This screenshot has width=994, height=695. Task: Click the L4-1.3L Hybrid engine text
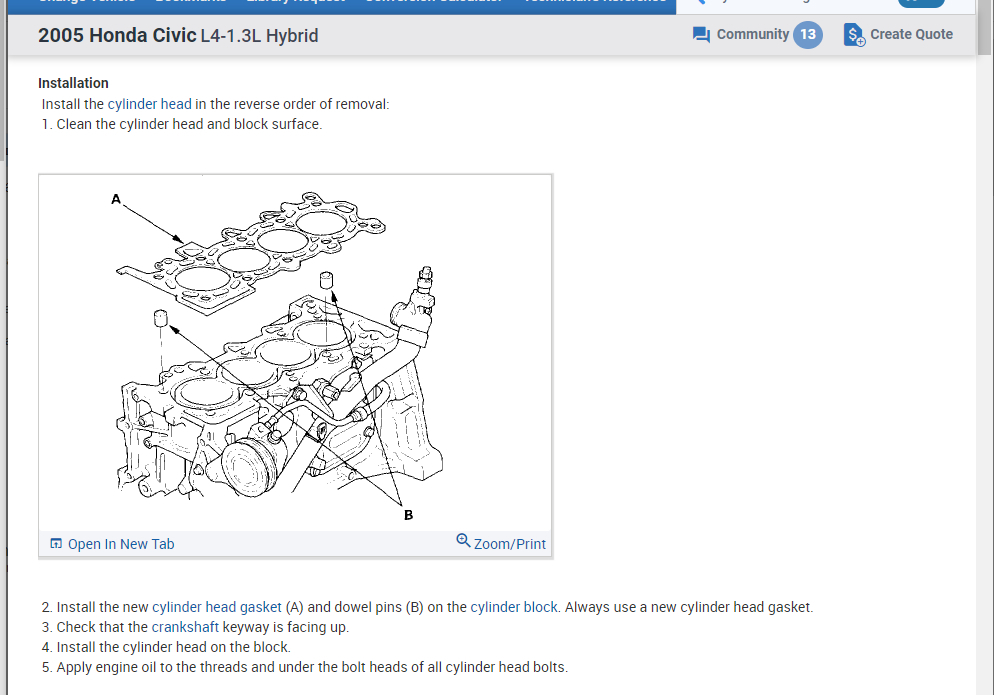(x=259, y=36)
